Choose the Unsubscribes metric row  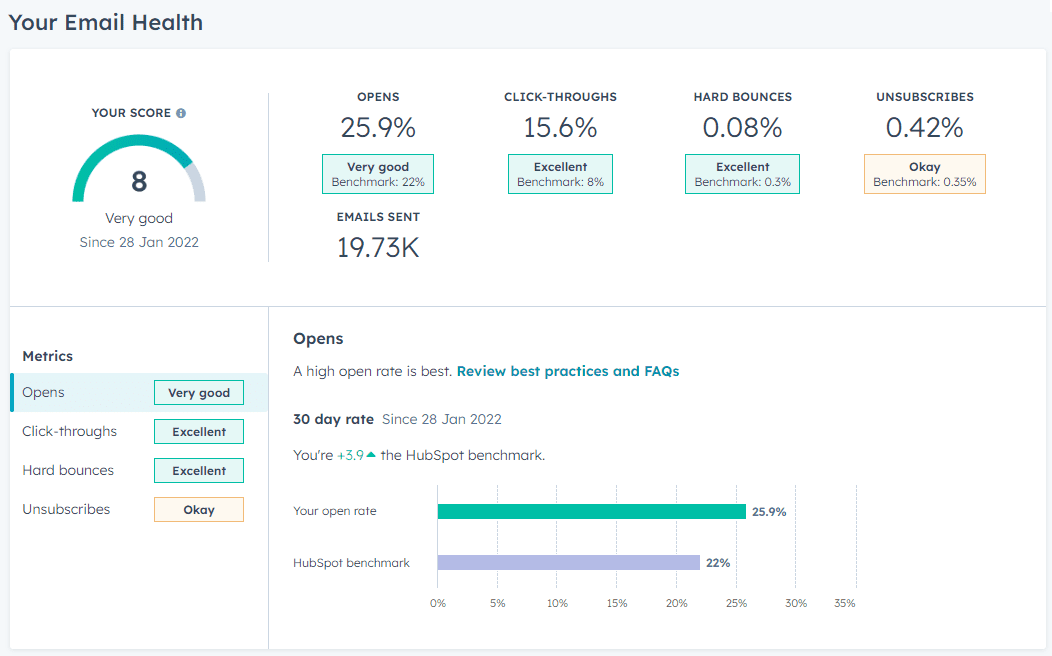(x=139, y=509)
